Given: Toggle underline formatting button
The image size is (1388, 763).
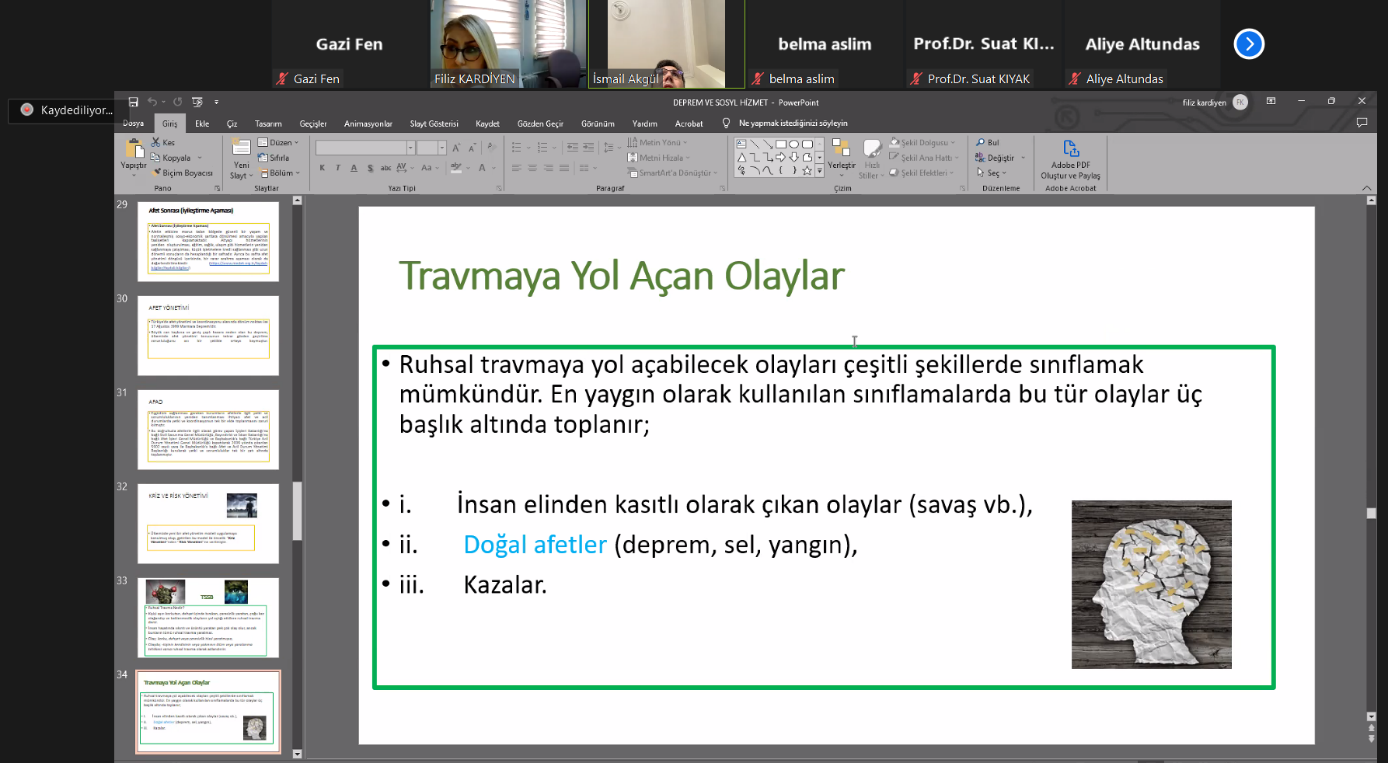Looking at the screenshot, I should point(353,168).
